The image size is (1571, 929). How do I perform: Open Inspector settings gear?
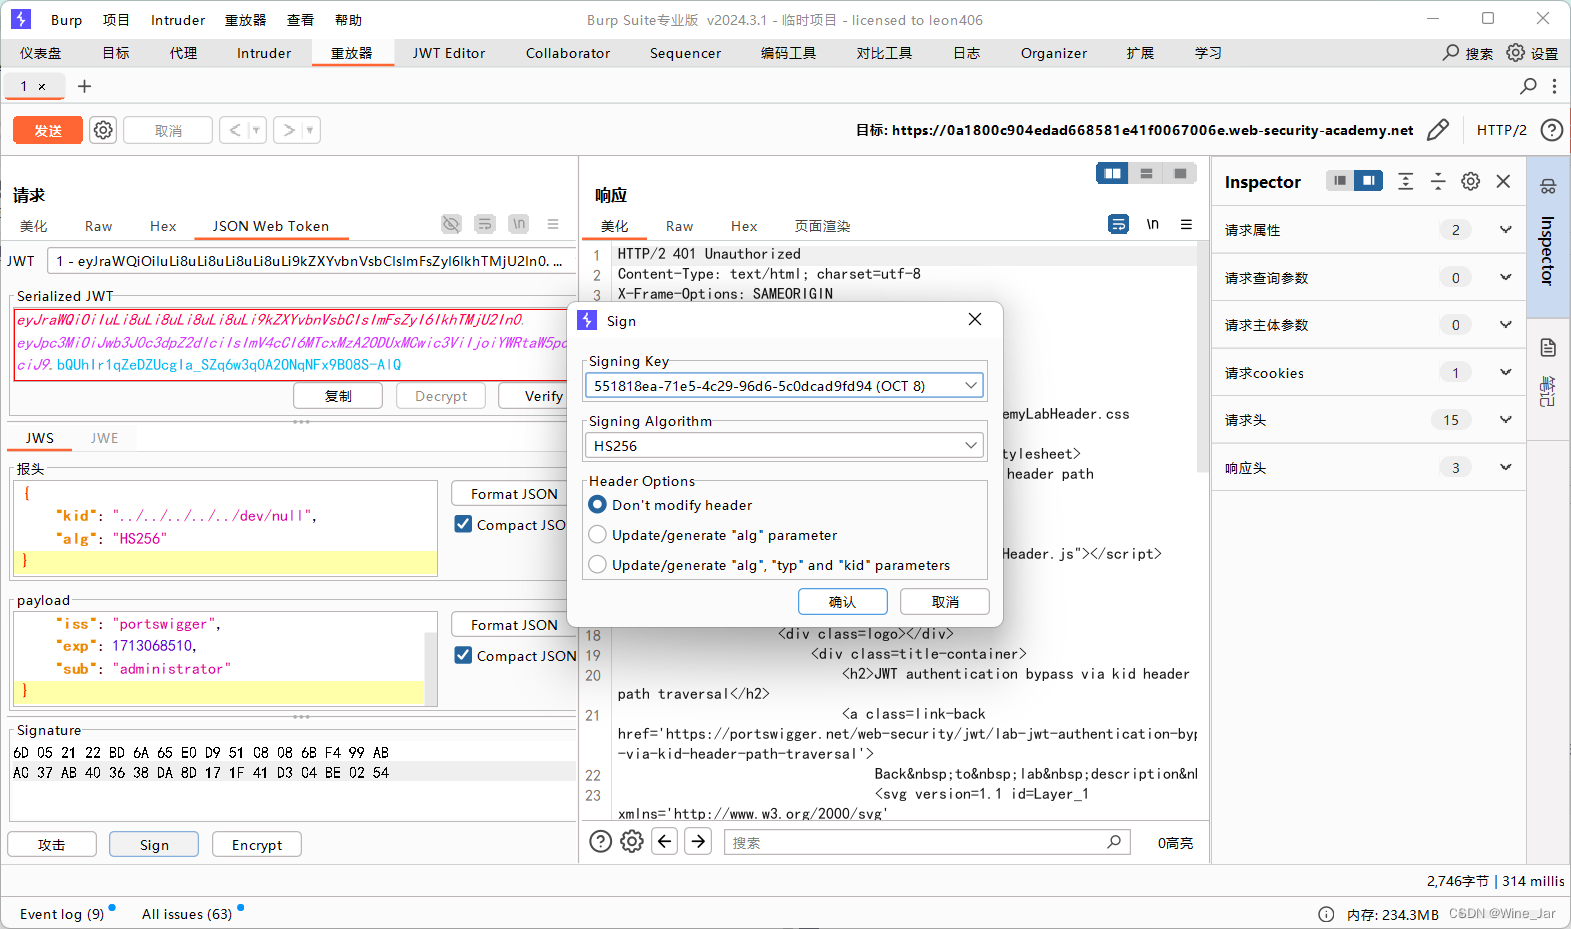click(x=1470, y=181)
